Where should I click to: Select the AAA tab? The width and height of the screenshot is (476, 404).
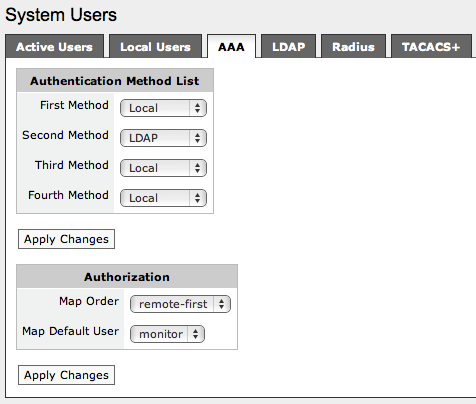coord(231,46)
